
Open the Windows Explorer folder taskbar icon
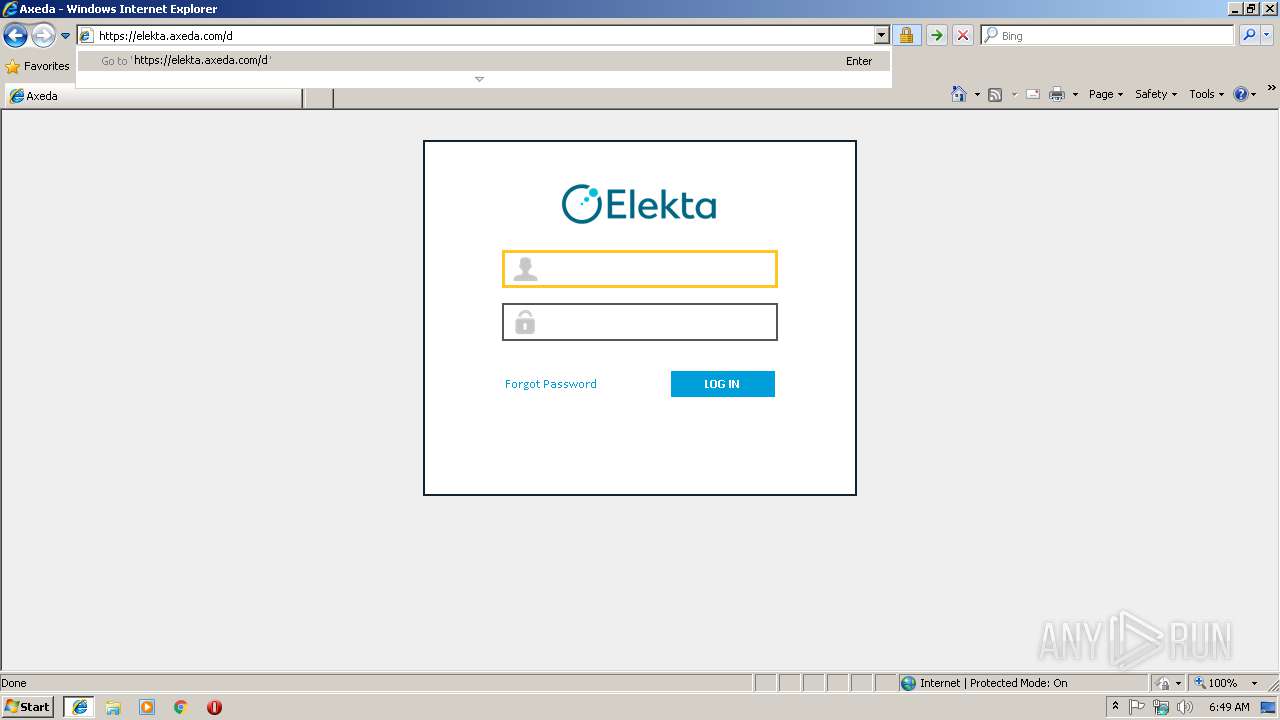point(113,707)
